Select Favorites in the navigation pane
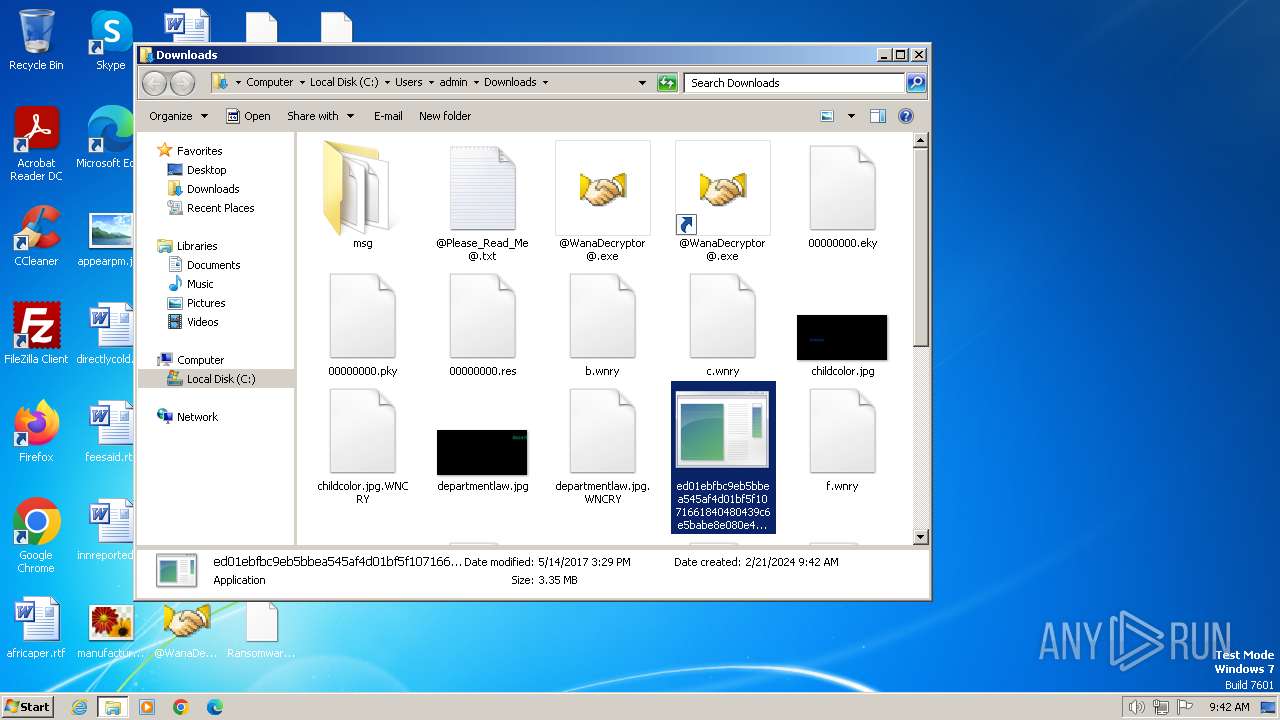1280x720 pixels. pyautogui.click(x=199, y=151)
